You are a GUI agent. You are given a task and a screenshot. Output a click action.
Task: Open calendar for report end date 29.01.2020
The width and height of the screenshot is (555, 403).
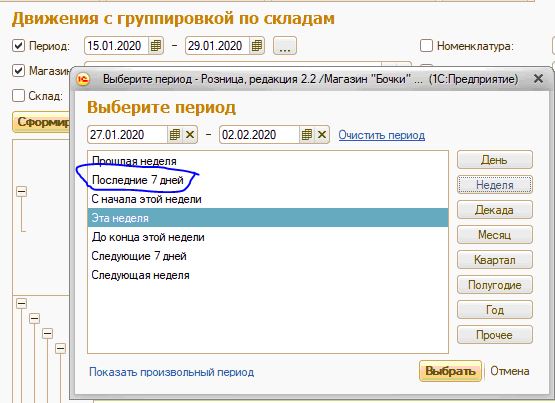pos(257,46)
